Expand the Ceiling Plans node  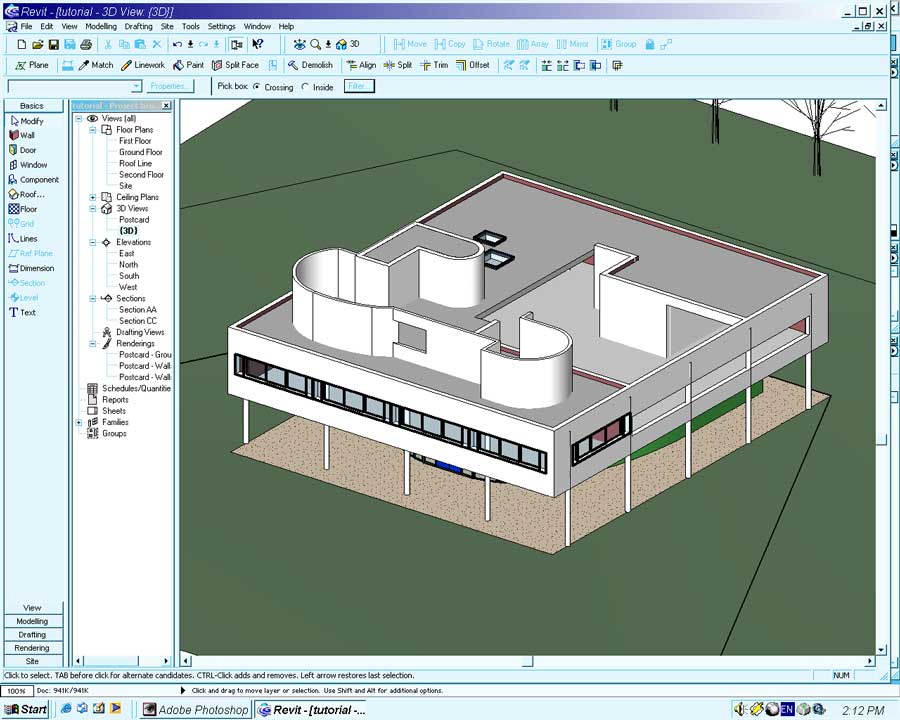point(92,198)
